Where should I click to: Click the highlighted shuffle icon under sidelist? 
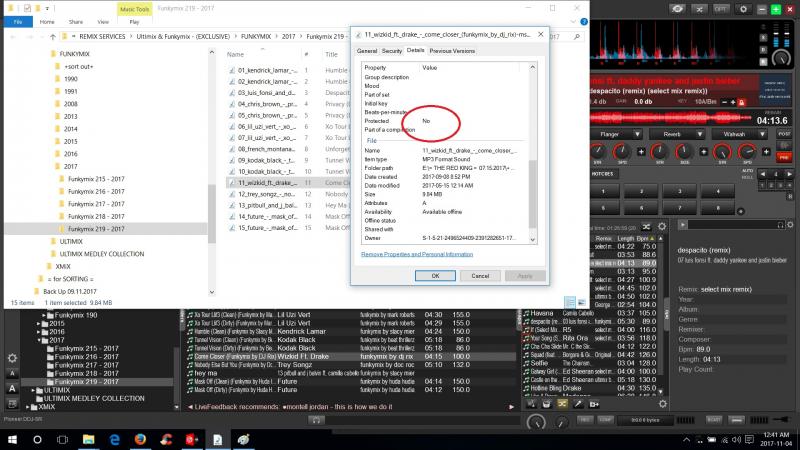click(562, 404)
